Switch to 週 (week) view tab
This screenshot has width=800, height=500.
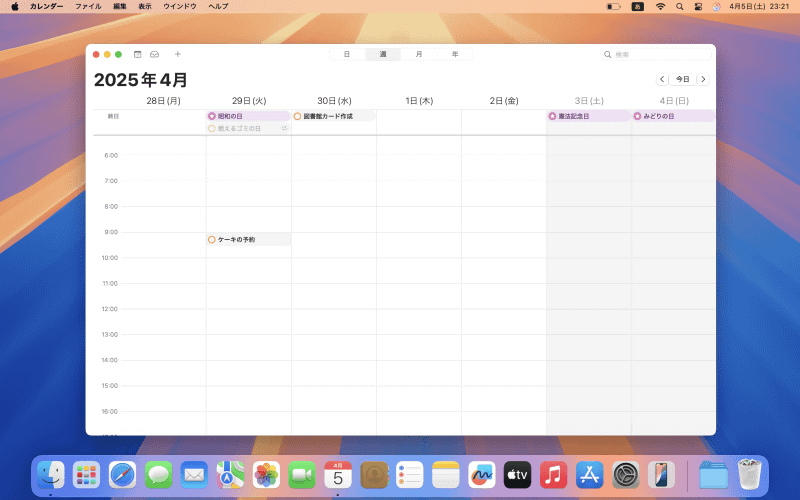[383, 54]
